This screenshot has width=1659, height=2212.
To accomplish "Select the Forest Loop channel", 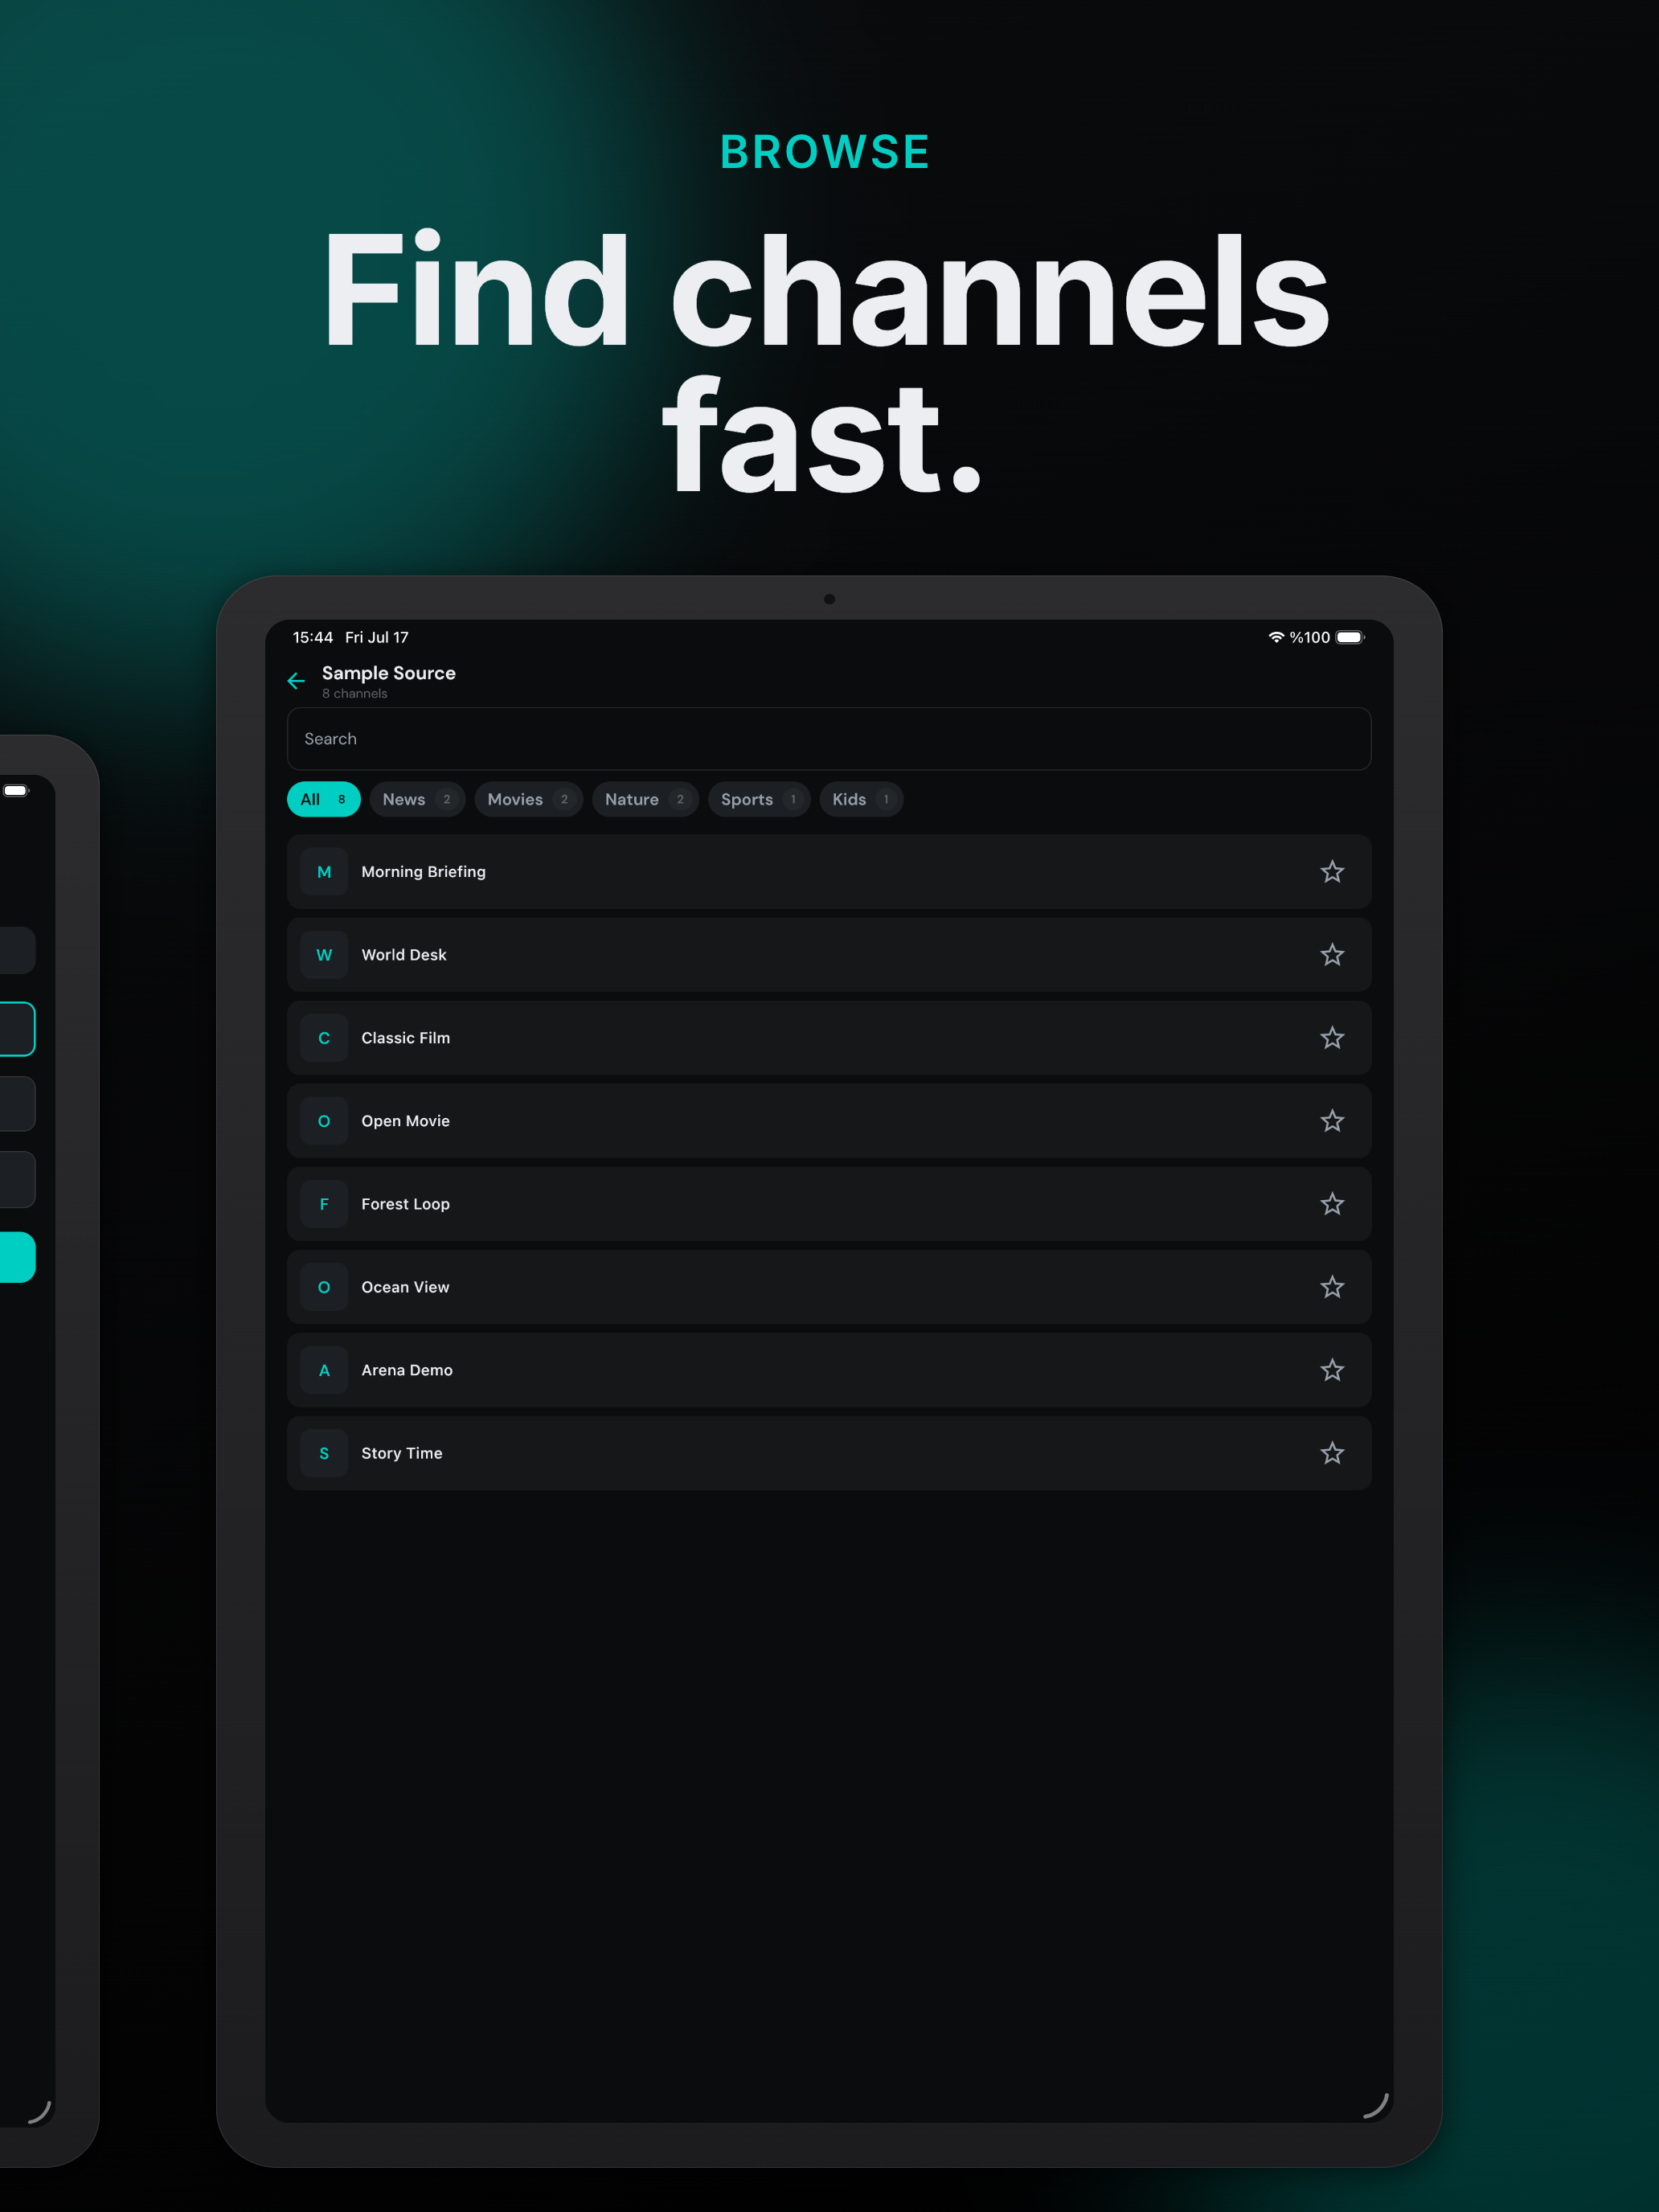I will point(829,1204).
